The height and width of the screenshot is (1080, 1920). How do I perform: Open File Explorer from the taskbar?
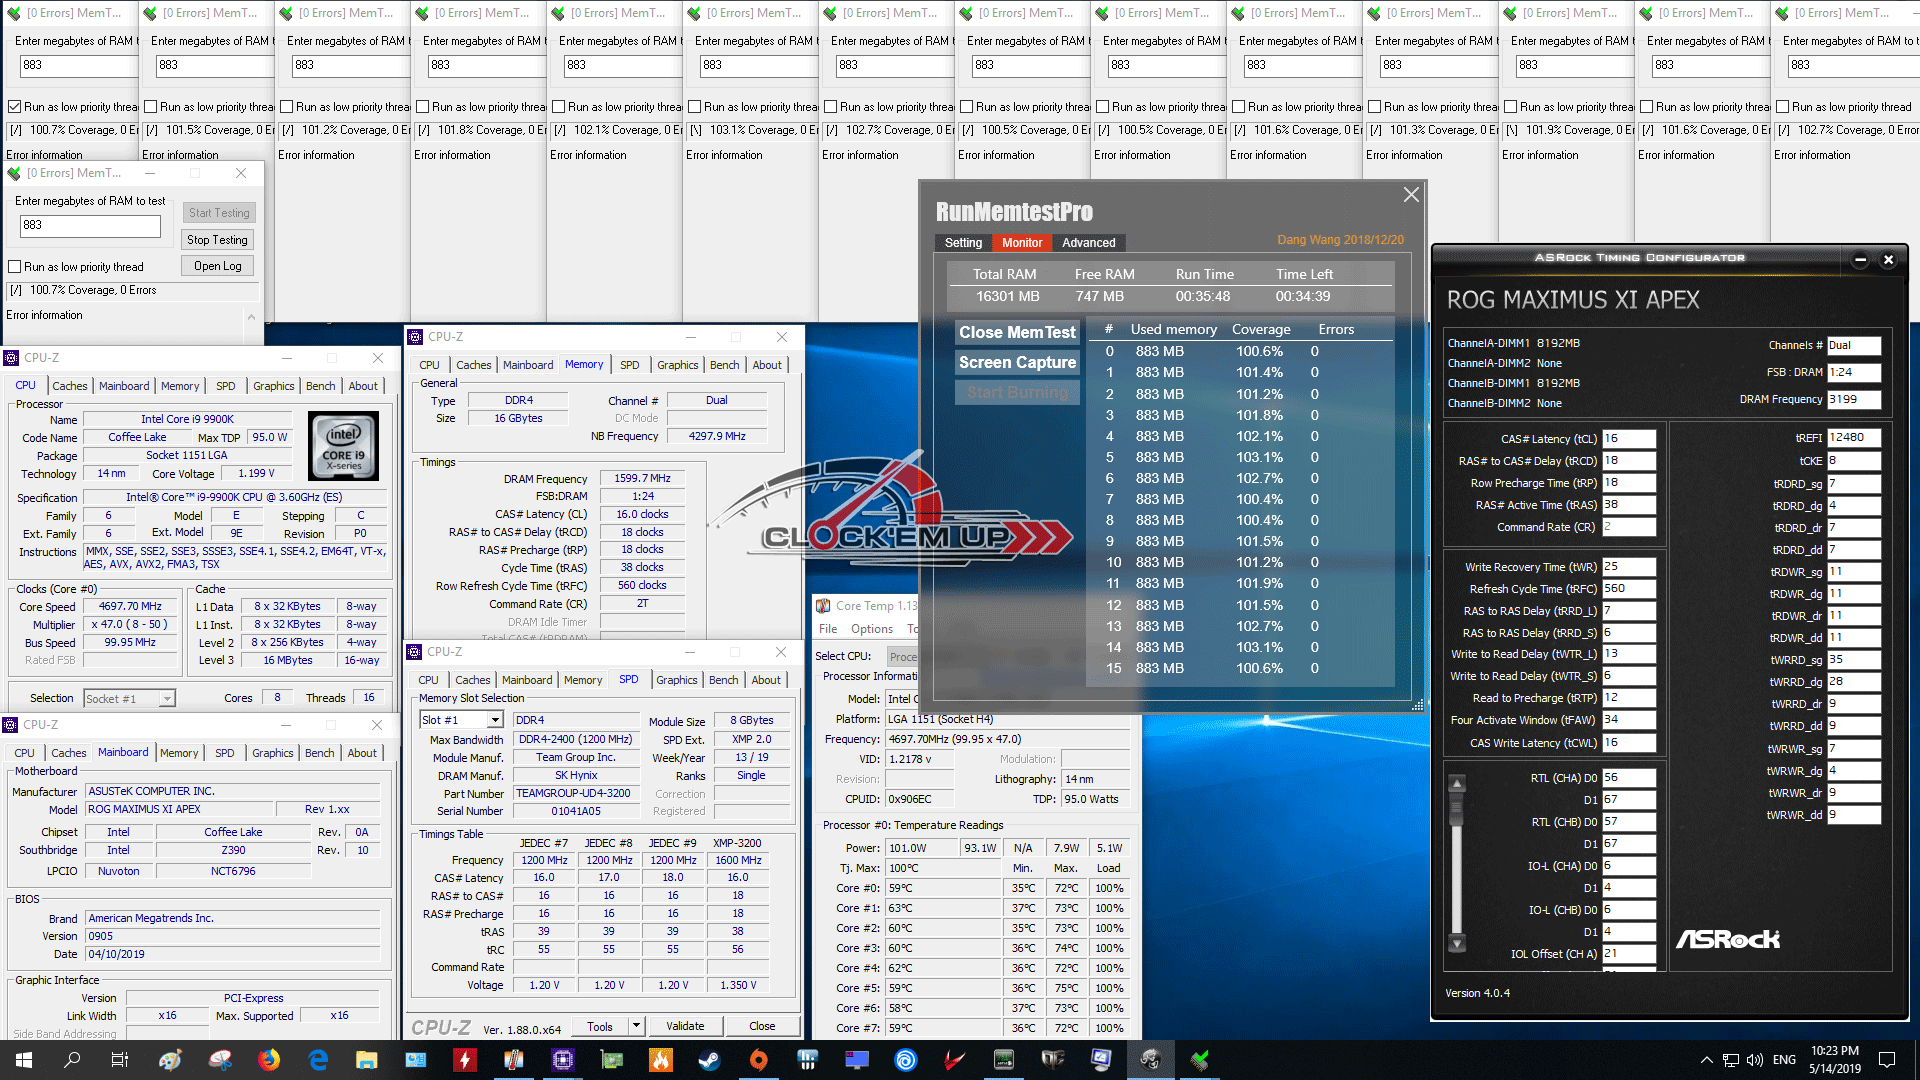click(366, 1060)
